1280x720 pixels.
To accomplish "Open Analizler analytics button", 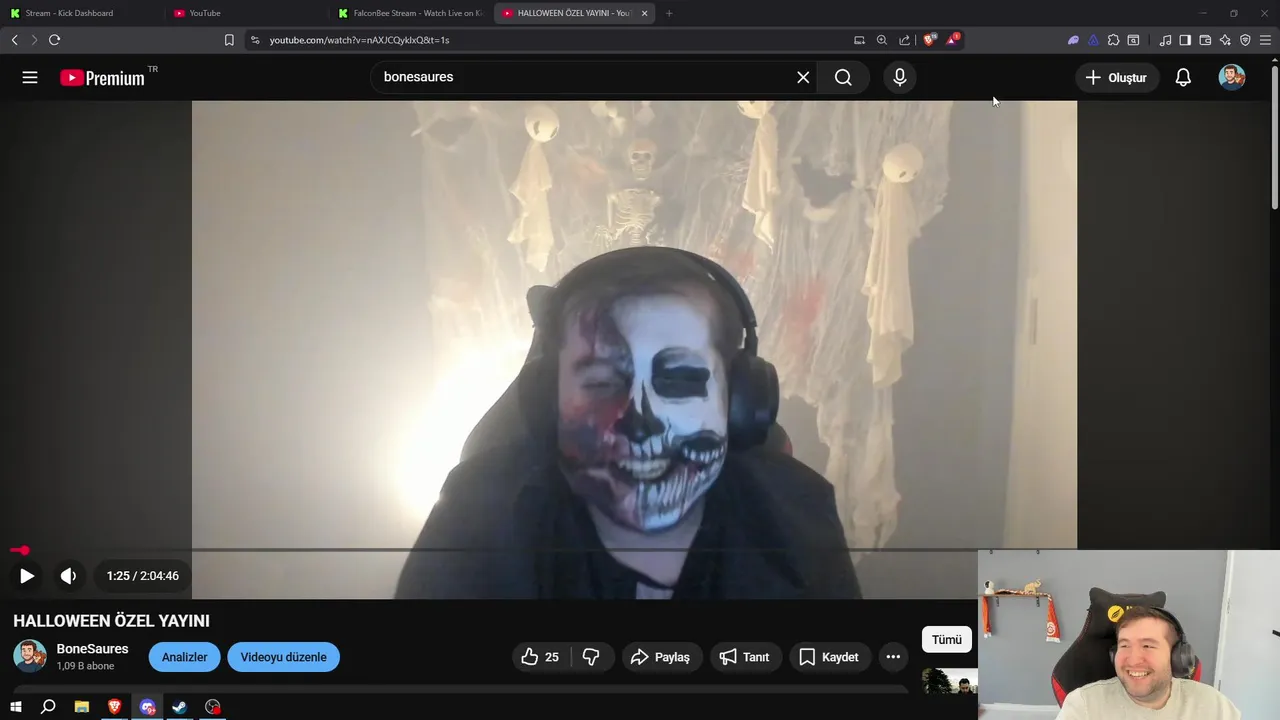I will coord(184,657).
